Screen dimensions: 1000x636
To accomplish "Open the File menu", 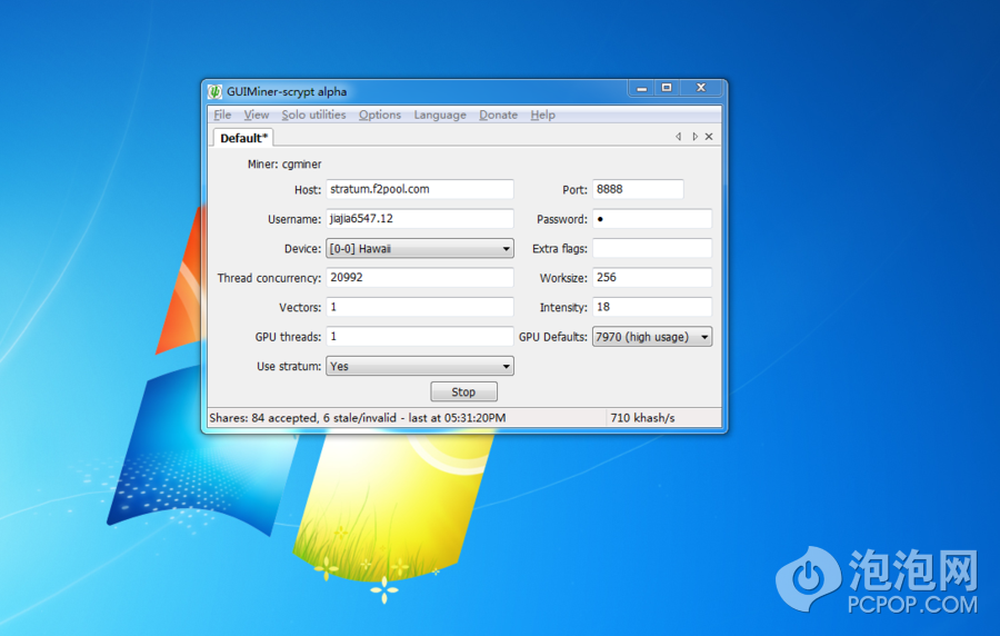I will pyautogui.click(x=223, y=115).
